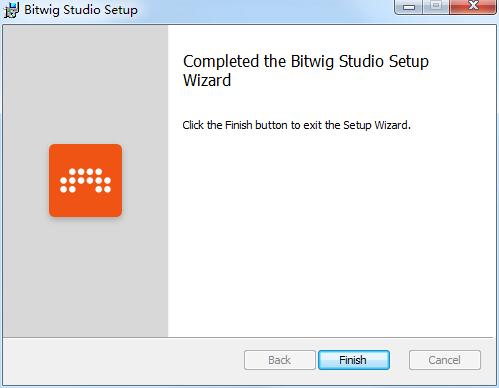The image size is (499, 388).
Task: Click the disabled maximize window button
Action: [435, 7]
